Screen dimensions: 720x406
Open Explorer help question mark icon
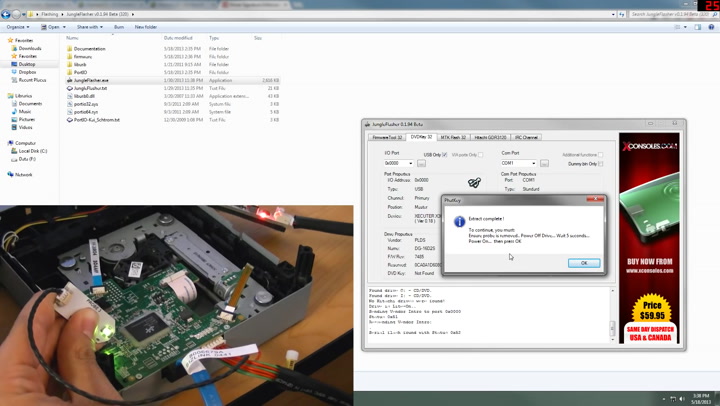tap(711, 27)
